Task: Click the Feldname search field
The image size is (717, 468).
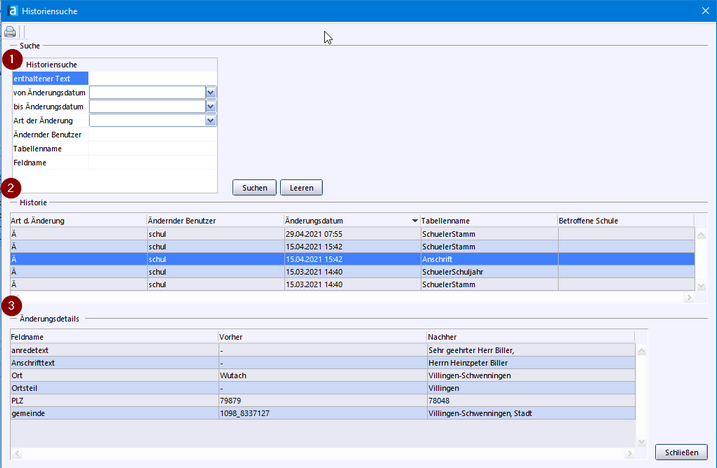Action: coord(152,162)
